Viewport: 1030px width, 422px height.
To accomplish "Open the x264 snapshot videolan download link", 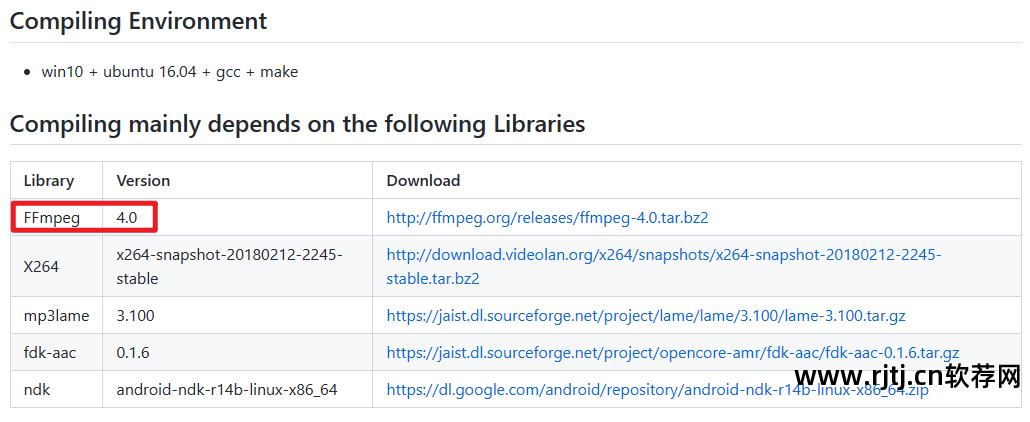I will 663,255.
